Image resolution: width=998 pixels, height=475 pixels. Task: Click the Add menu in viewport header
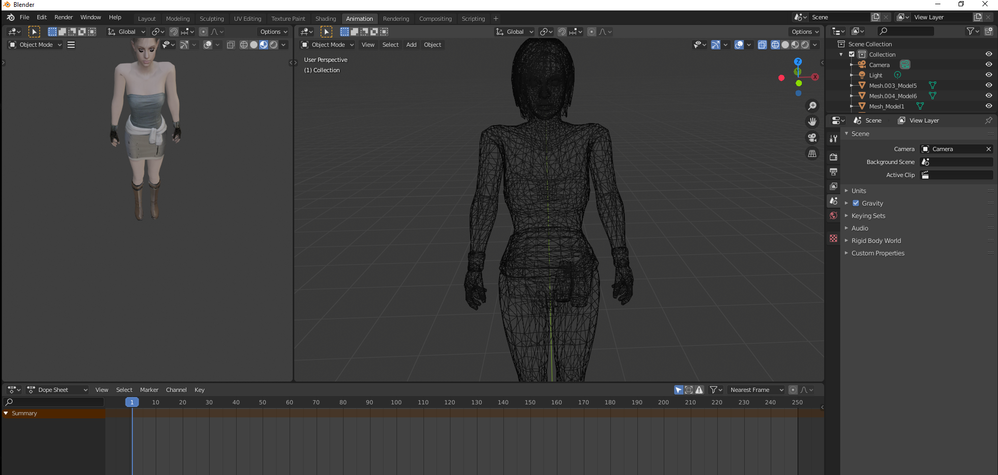411,45
